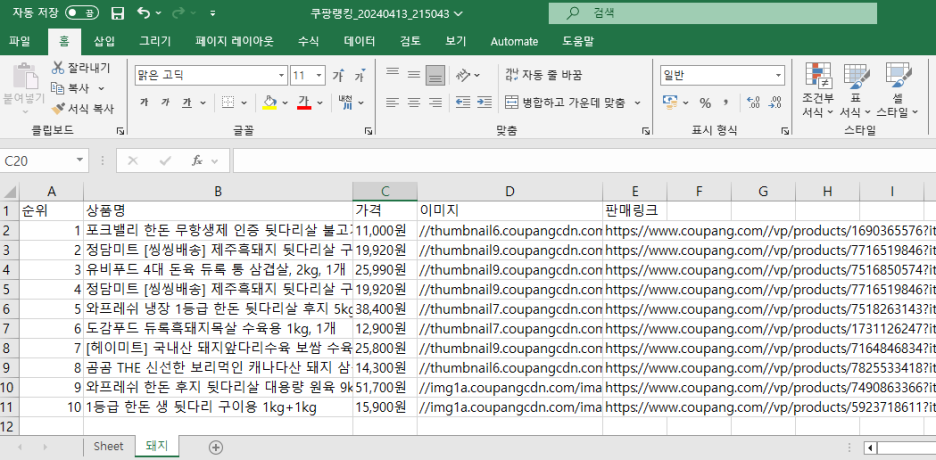
Task: Select cell containing 38,400원
Action: click(385, 309)
